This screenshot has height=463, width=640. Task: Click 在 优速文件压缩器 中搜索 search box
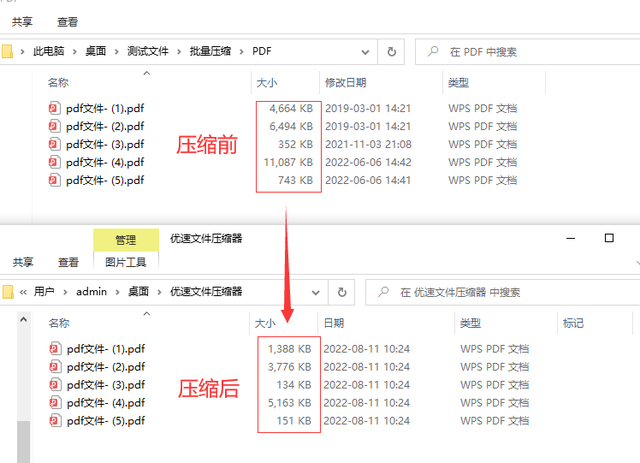pyautogui.click(x=503, y=292)
